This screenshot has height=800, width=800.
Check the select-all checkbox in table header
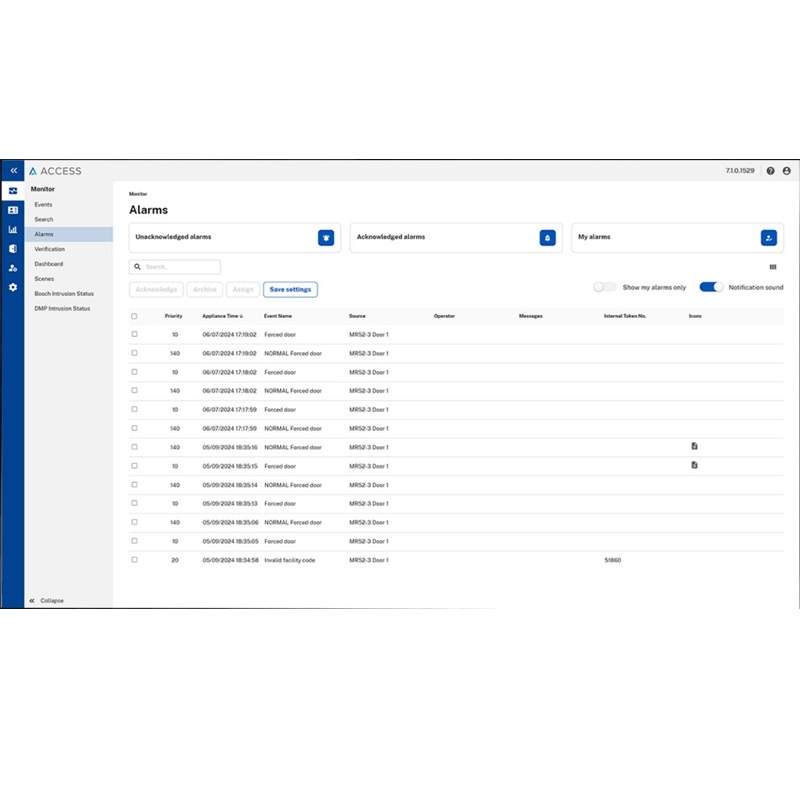tap(135, 316)
